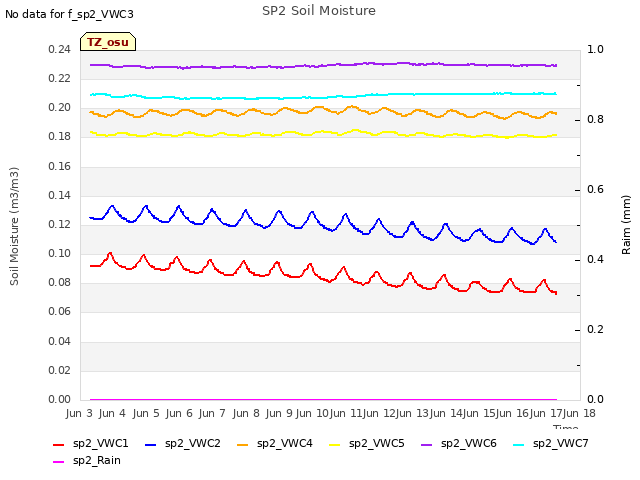Screen dimensions: 640x480
Task: Click the Jun 8 date tick label
Action: point(246,413)
